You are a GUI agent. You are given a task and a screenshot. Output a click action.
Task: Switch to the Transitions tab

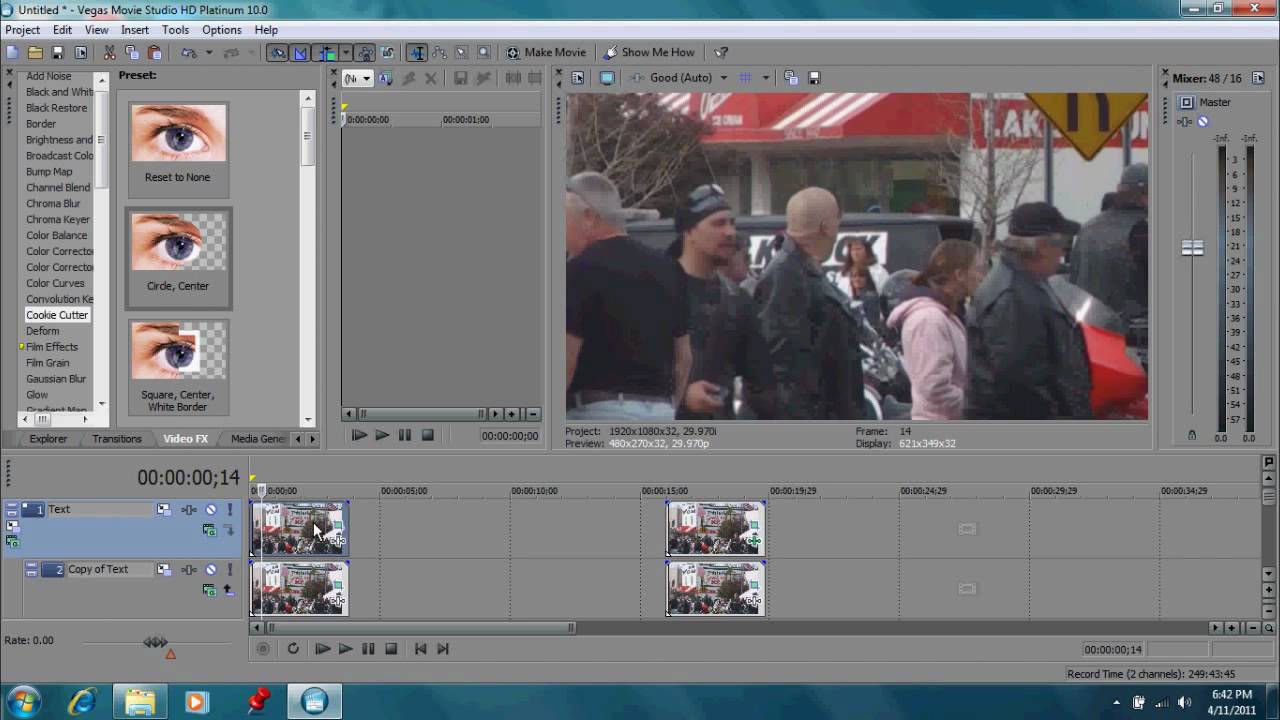coord(117,439)
